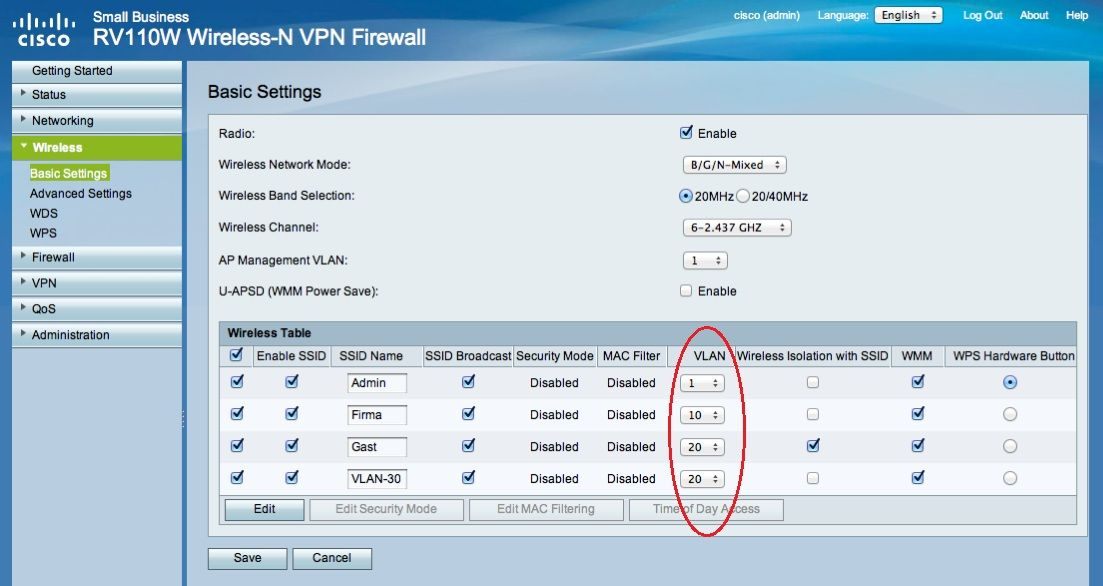
Task: Select WPS Hardware Button radio for Firma
Action: [x=1010, y=414]
